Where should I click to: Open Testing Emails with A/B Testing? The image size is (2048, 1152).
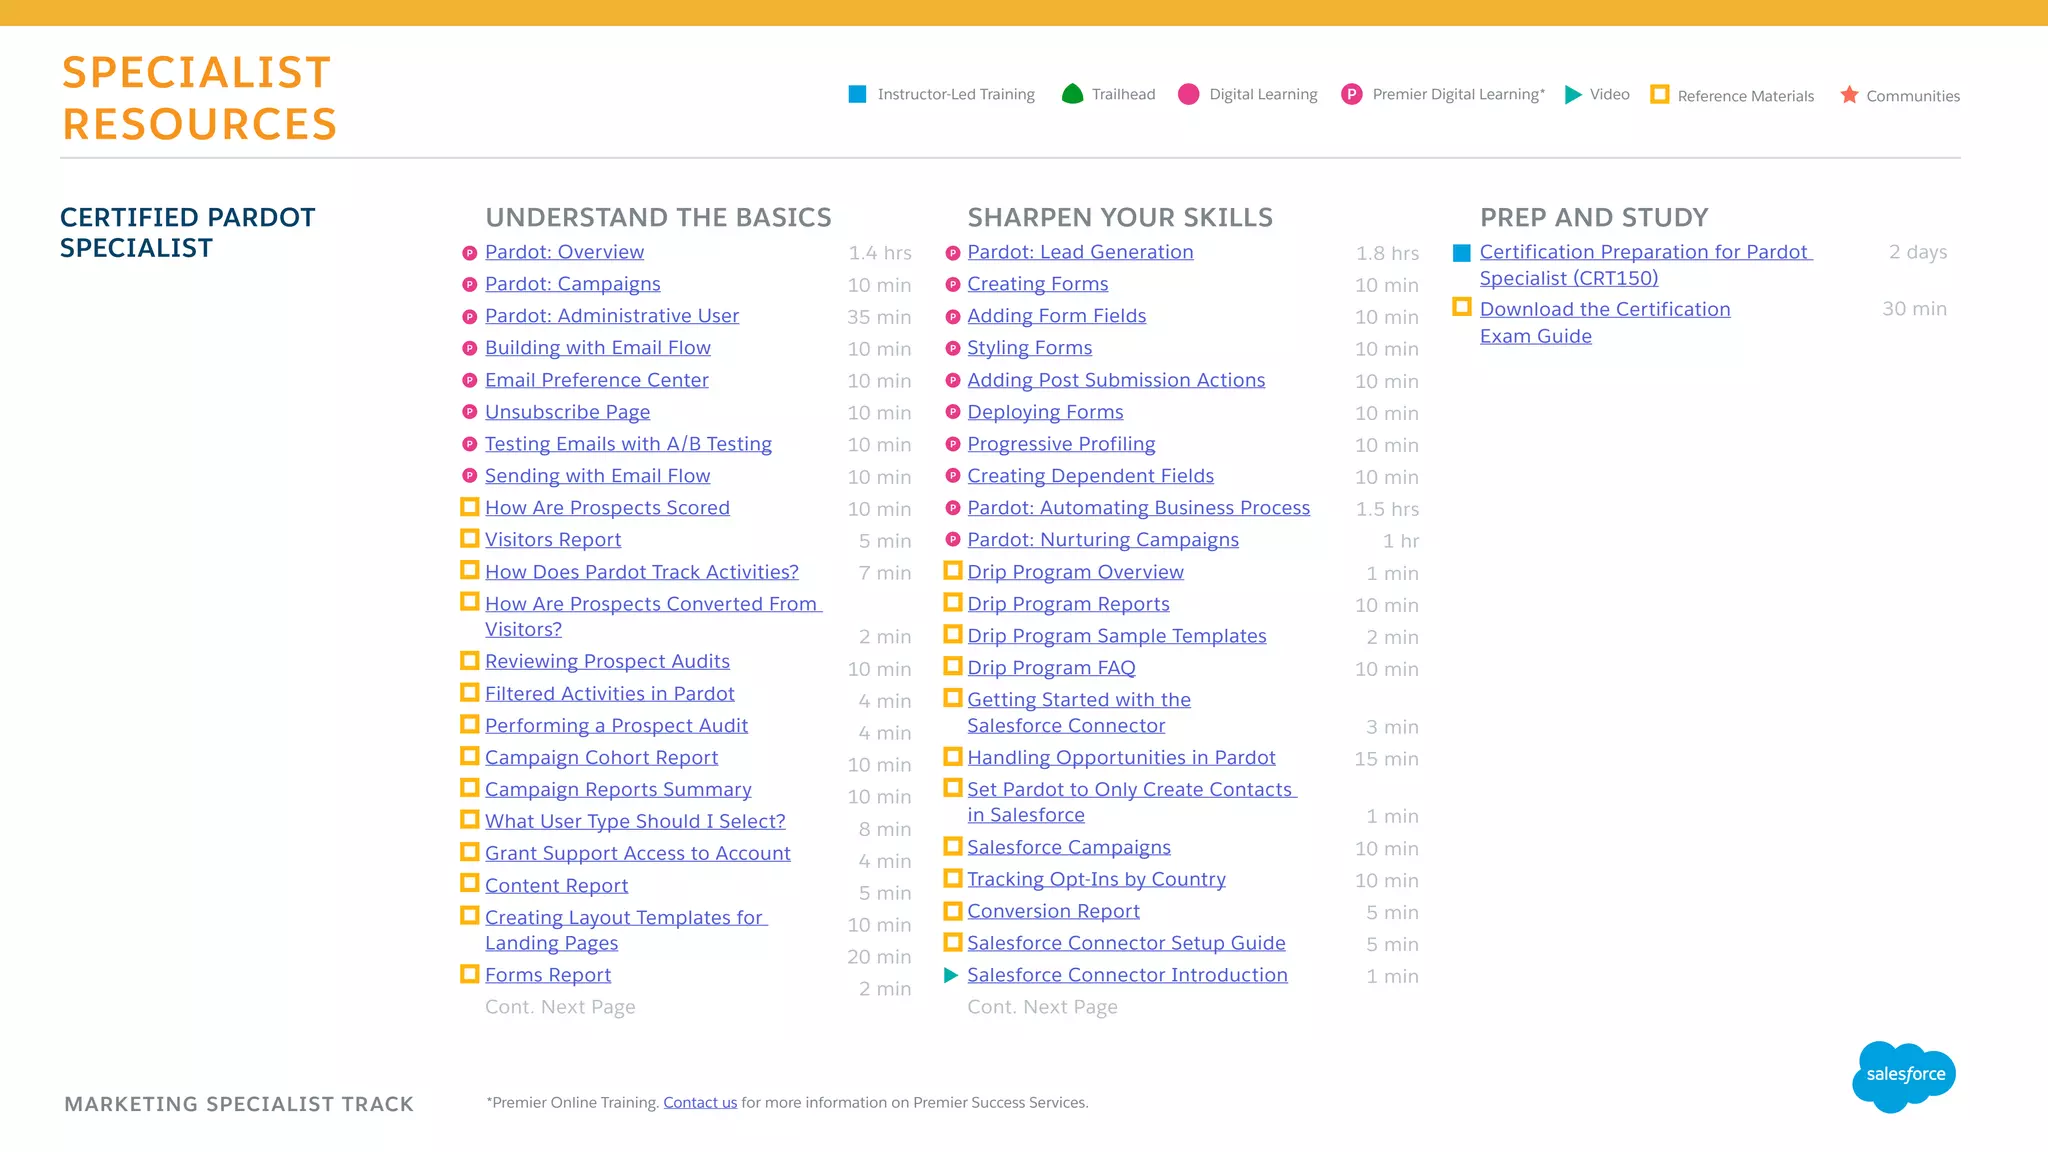tap(629, 444)
